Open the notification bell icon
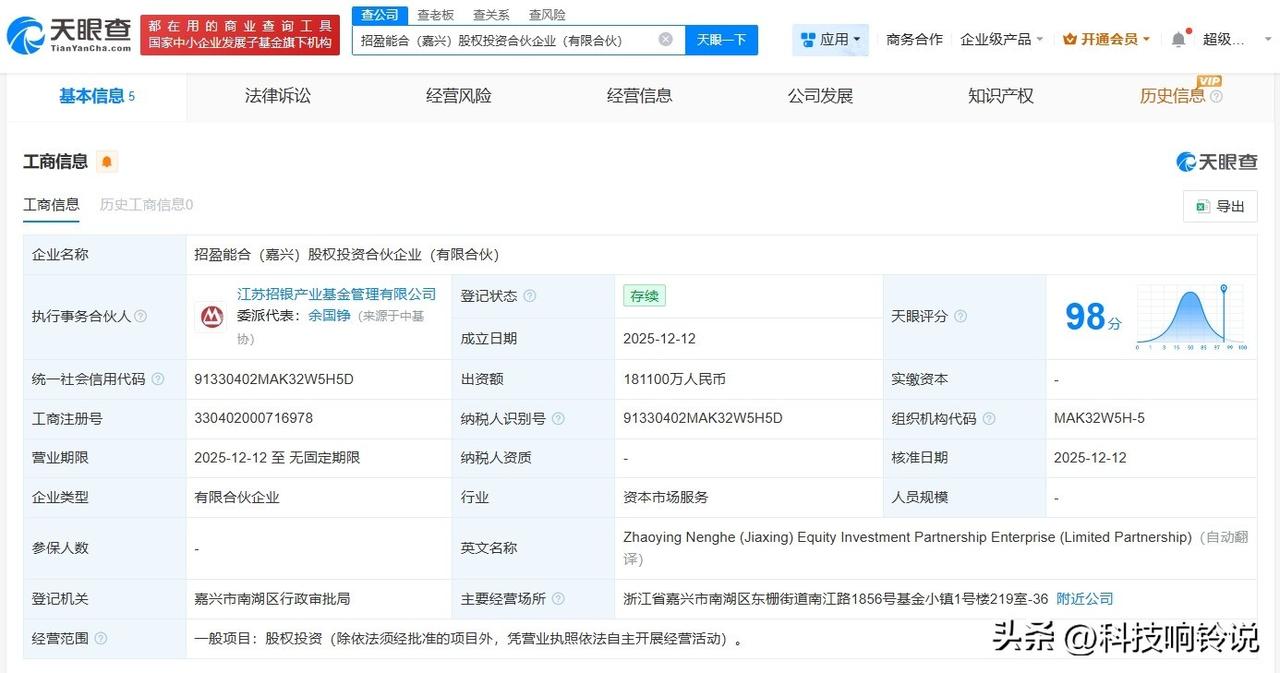1280x673 pixels. [x=1179, y=40]
